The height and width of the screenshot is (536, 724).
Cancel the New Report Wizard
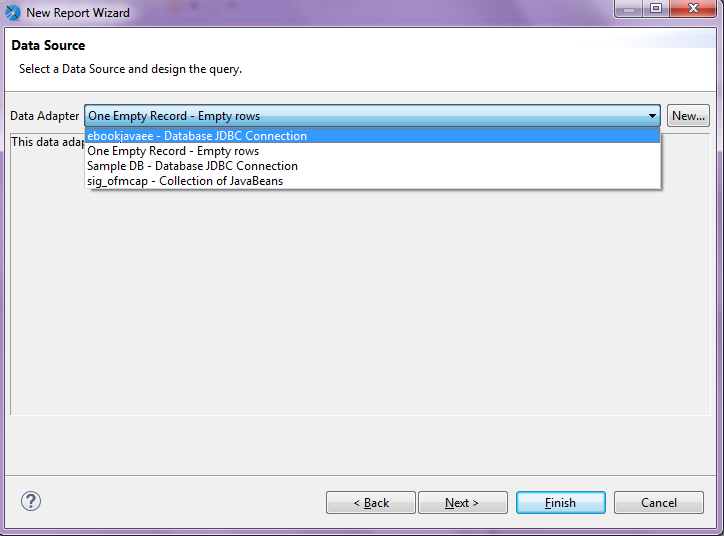[659, 502]
